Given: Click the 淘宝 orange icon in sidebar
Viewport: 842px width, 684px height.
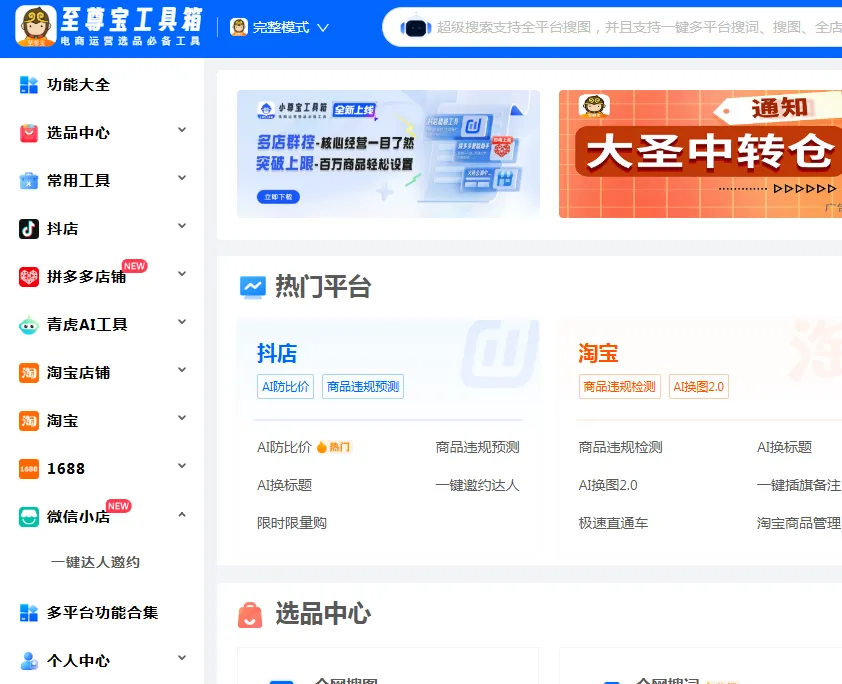Looking at the screenshot, I should pyautogui.click(x=28, y=421).
